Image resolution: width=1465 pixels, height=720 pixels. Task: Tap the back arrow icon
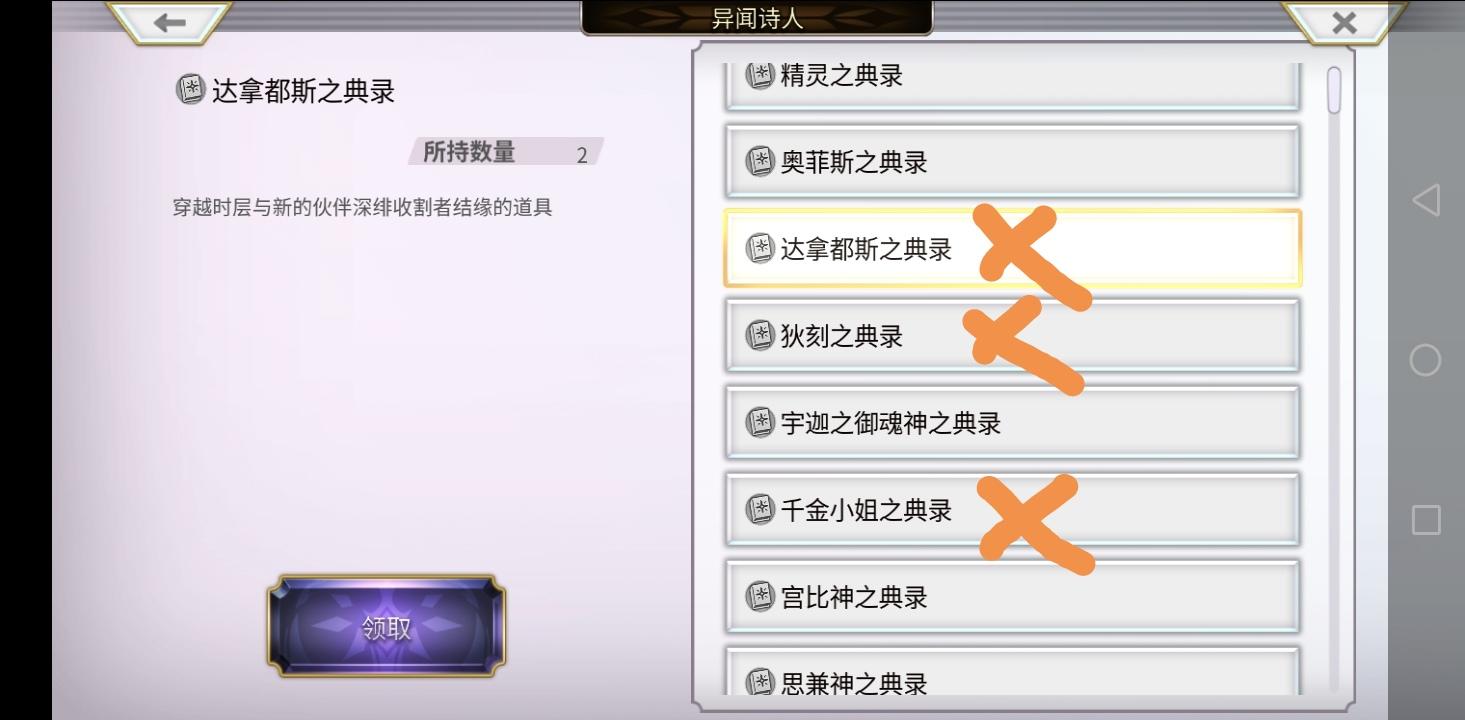point(170,22)
